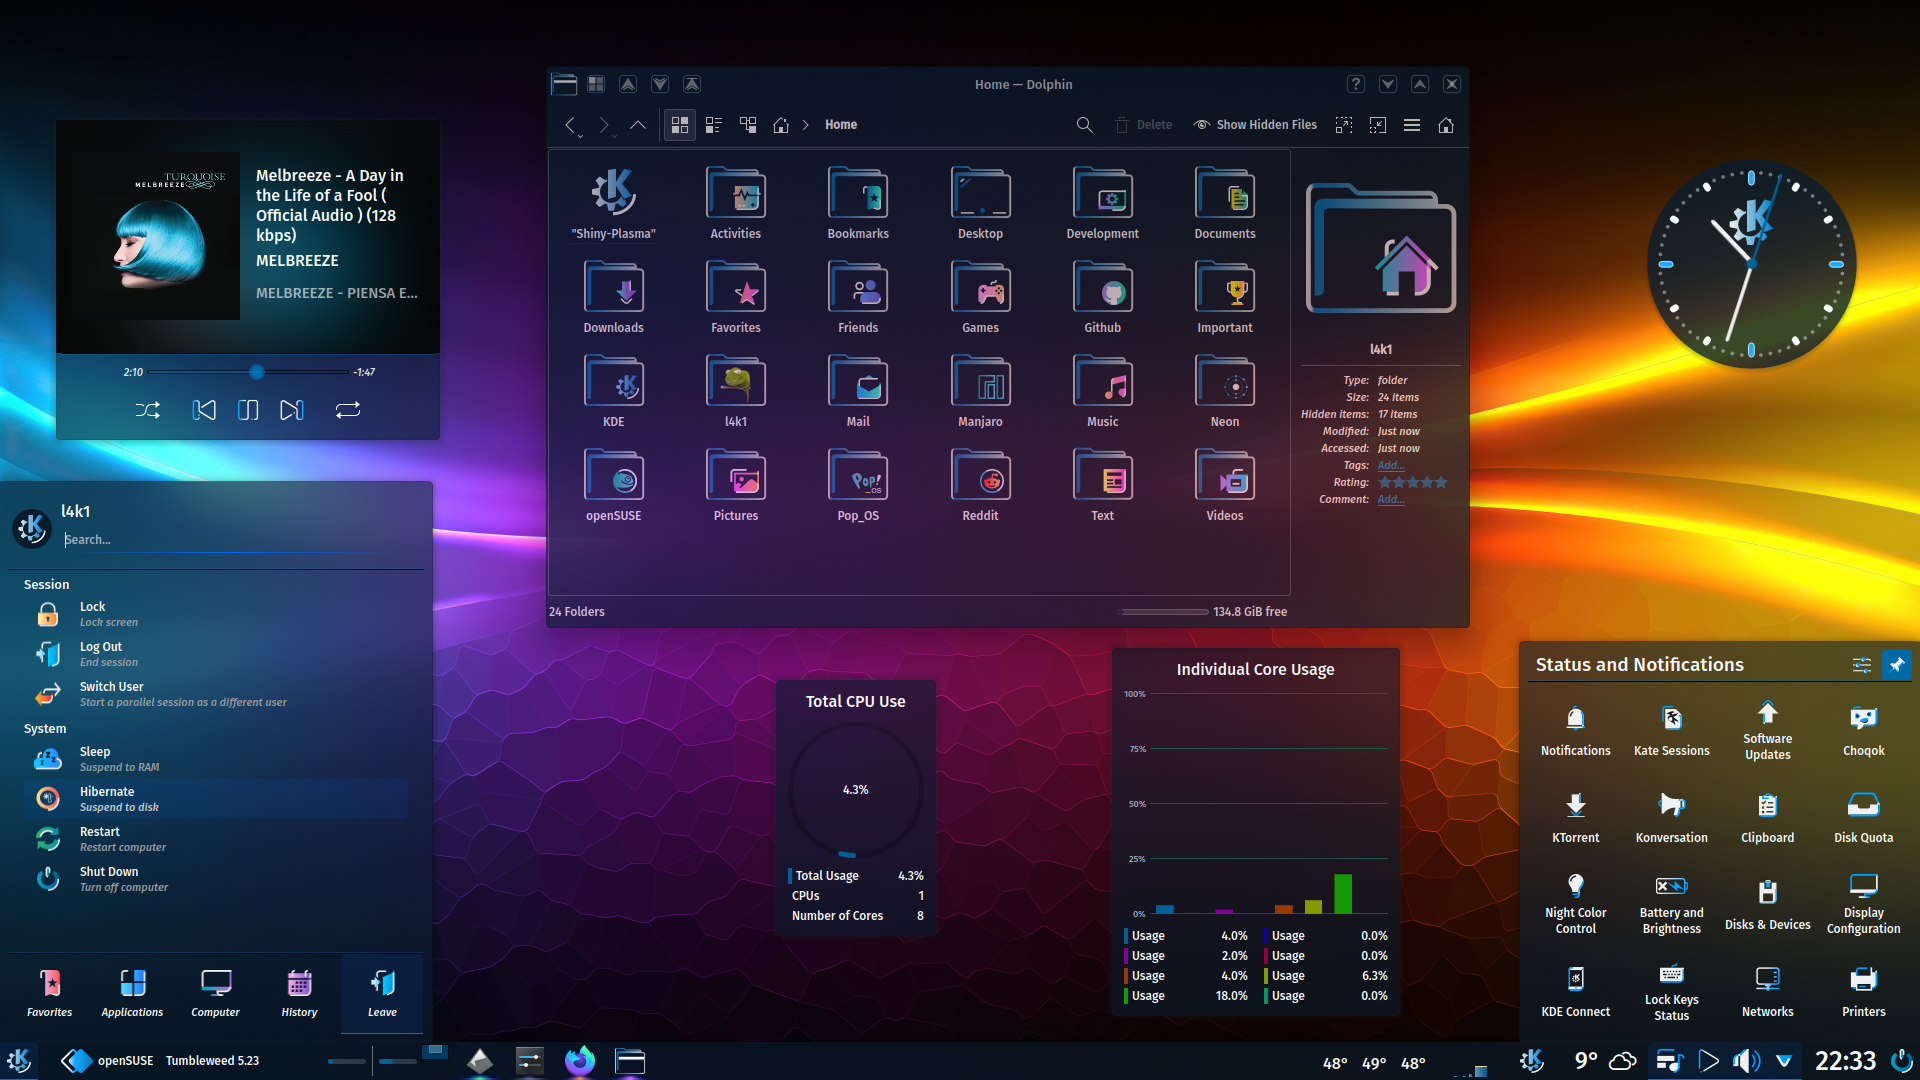Select the Activities folder
The width and height of the screenshot is (1920, 1080).
(x=736, y=203)
